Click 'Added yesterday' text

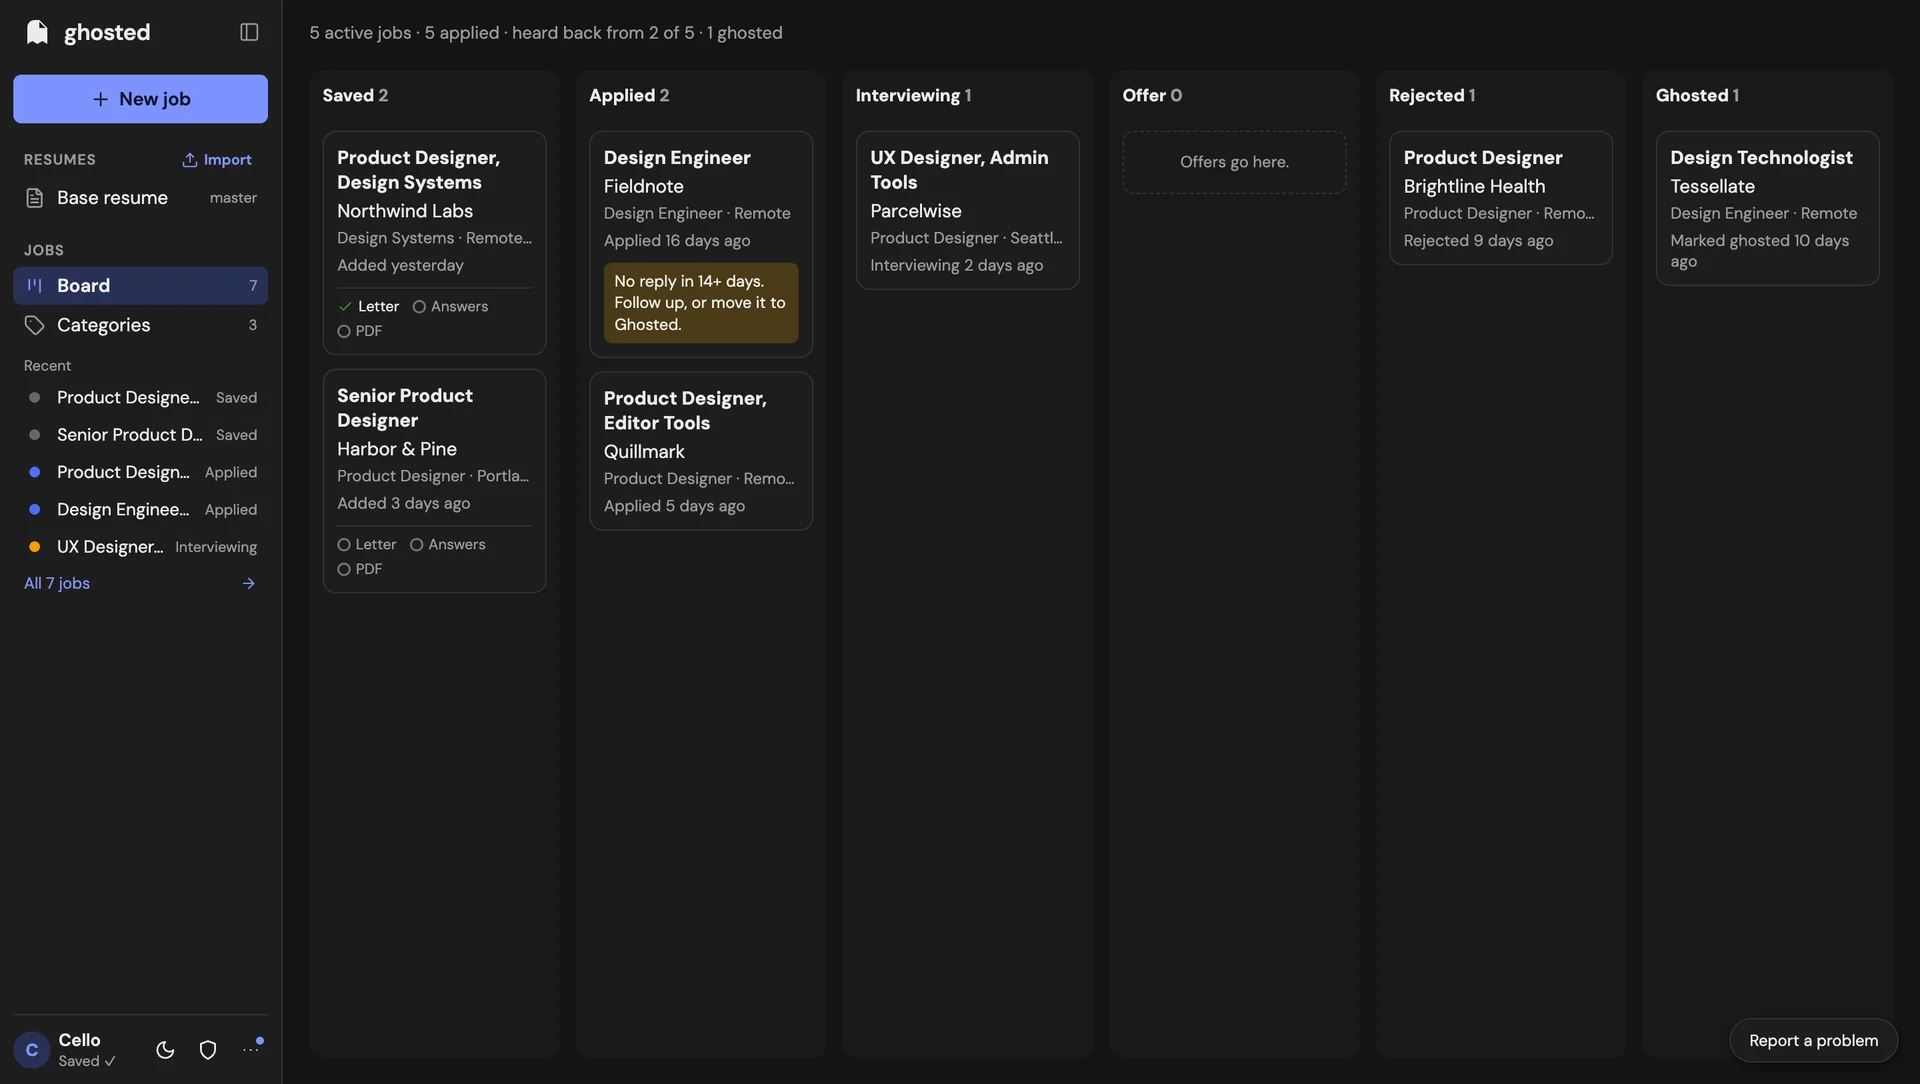click(x=400, y=266)
